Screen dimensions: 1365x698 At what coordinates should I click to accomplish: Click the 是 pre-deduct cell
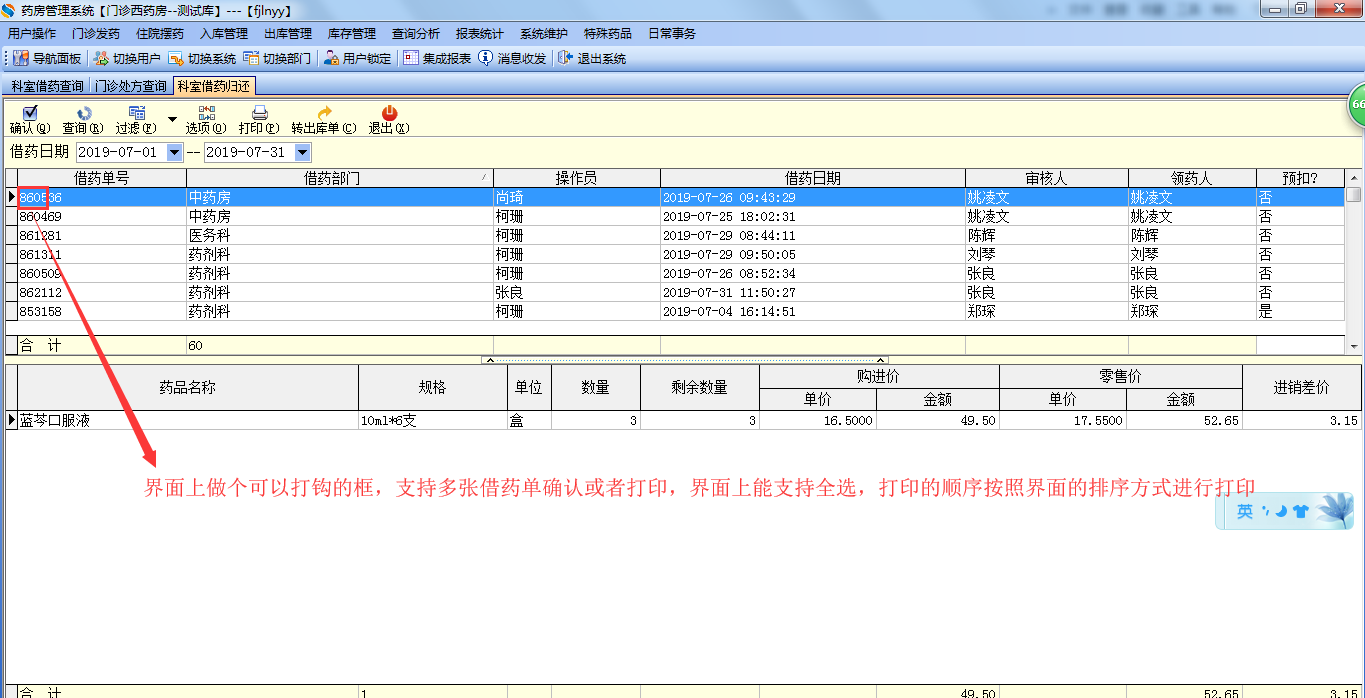tap(1301, 311)
